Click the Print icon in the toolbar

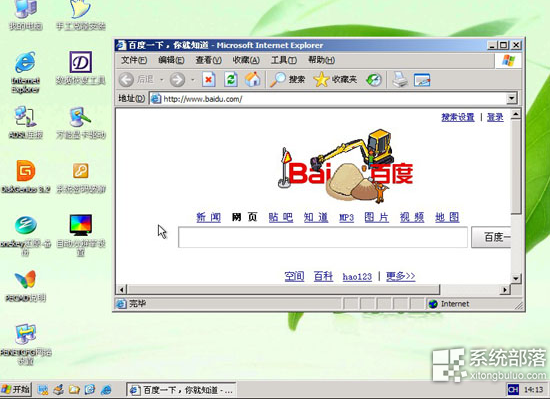[x=400, y=80]
